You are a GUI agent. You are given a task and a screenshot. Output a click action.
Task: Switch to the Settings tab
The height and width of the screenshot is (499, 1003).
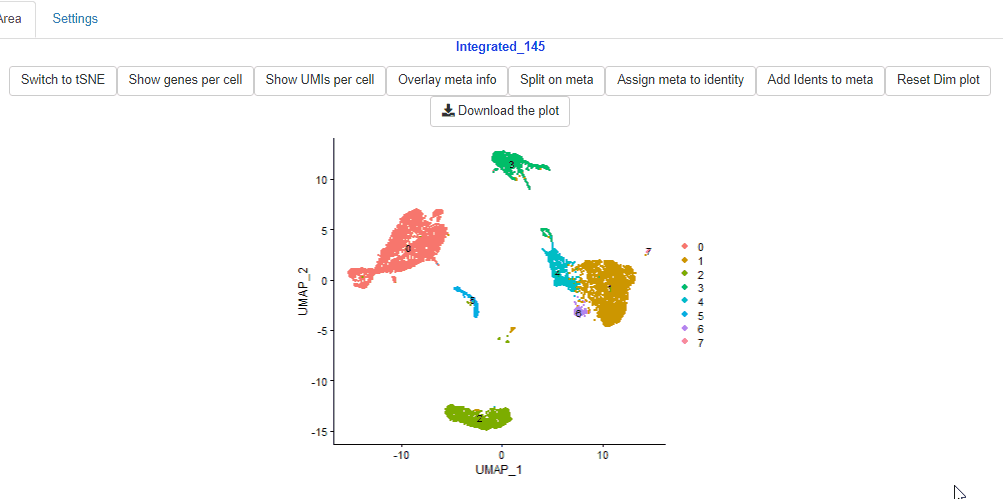[75, 19]
